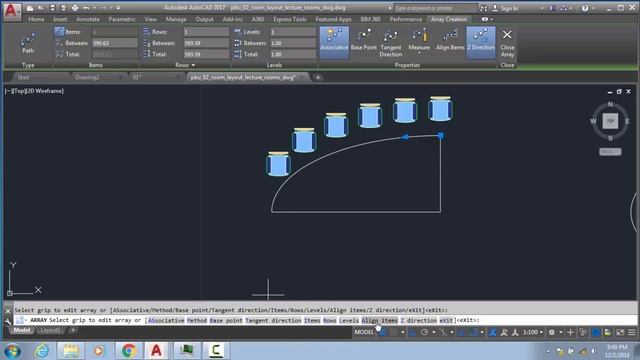
Task: Click the viewport label Top 2D Wireframe
Action: (x=34, y=91)
